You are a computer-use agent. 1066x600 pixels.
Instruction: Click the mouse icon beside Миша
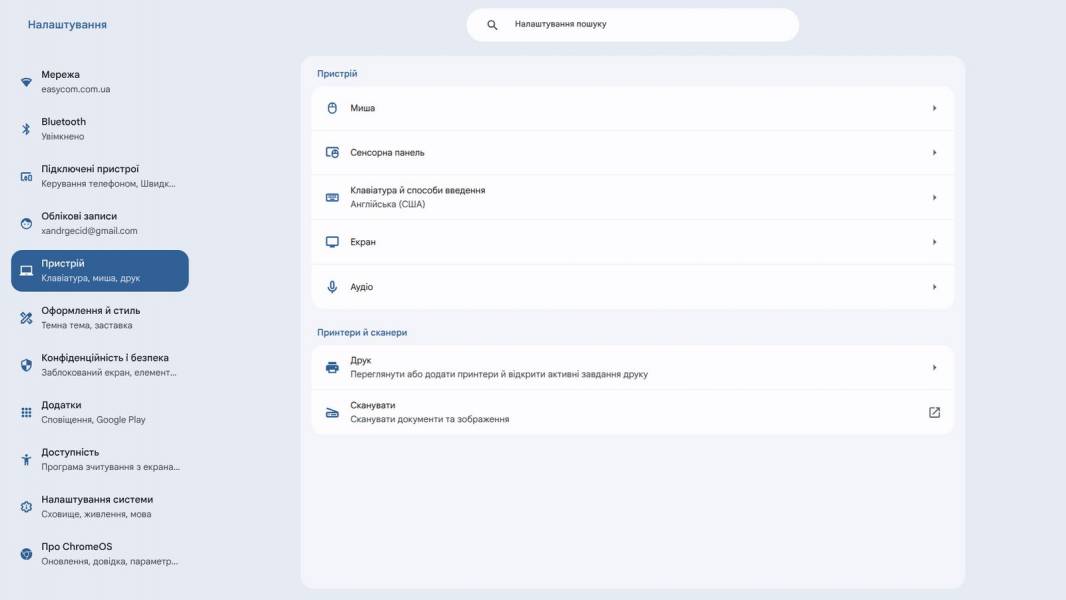tap(332, 108)
